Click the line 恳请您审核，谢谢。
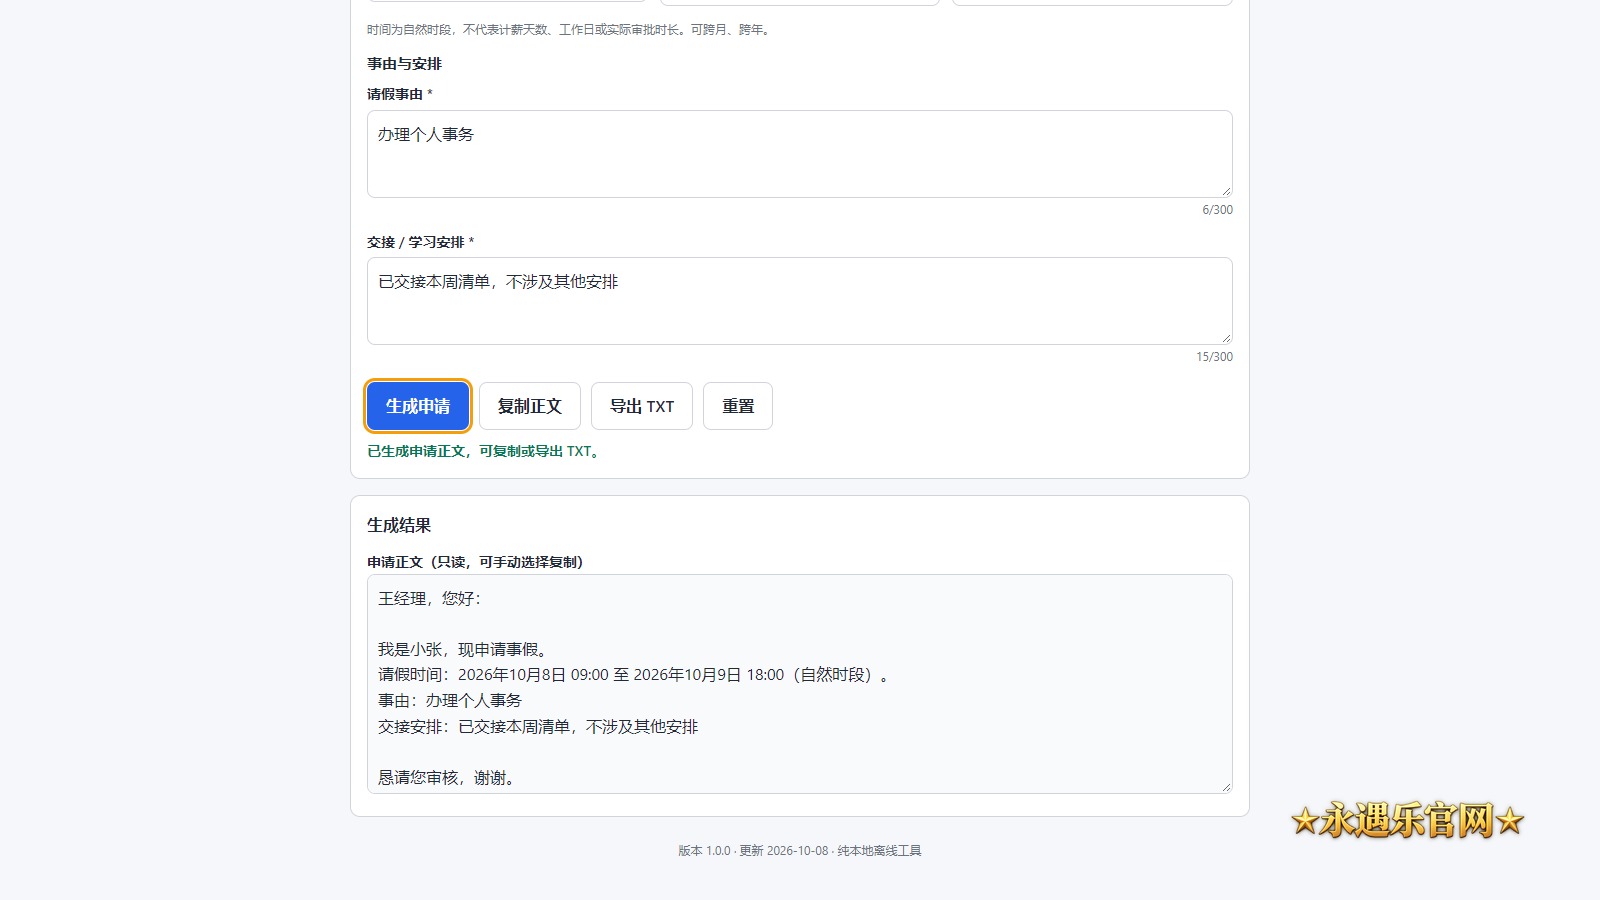This screenshot has width=1600, height=900. 449,778
